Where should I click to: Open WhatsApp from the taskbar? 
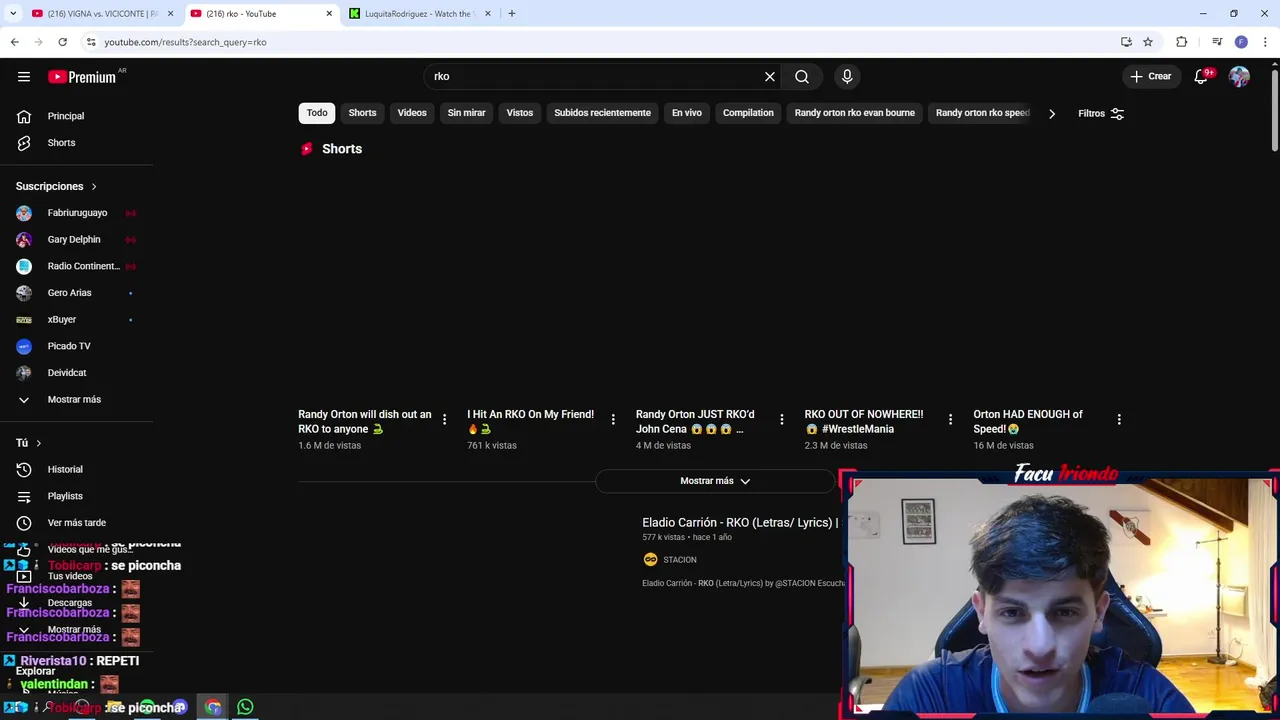pyautogui.click(x=245, y=708)
